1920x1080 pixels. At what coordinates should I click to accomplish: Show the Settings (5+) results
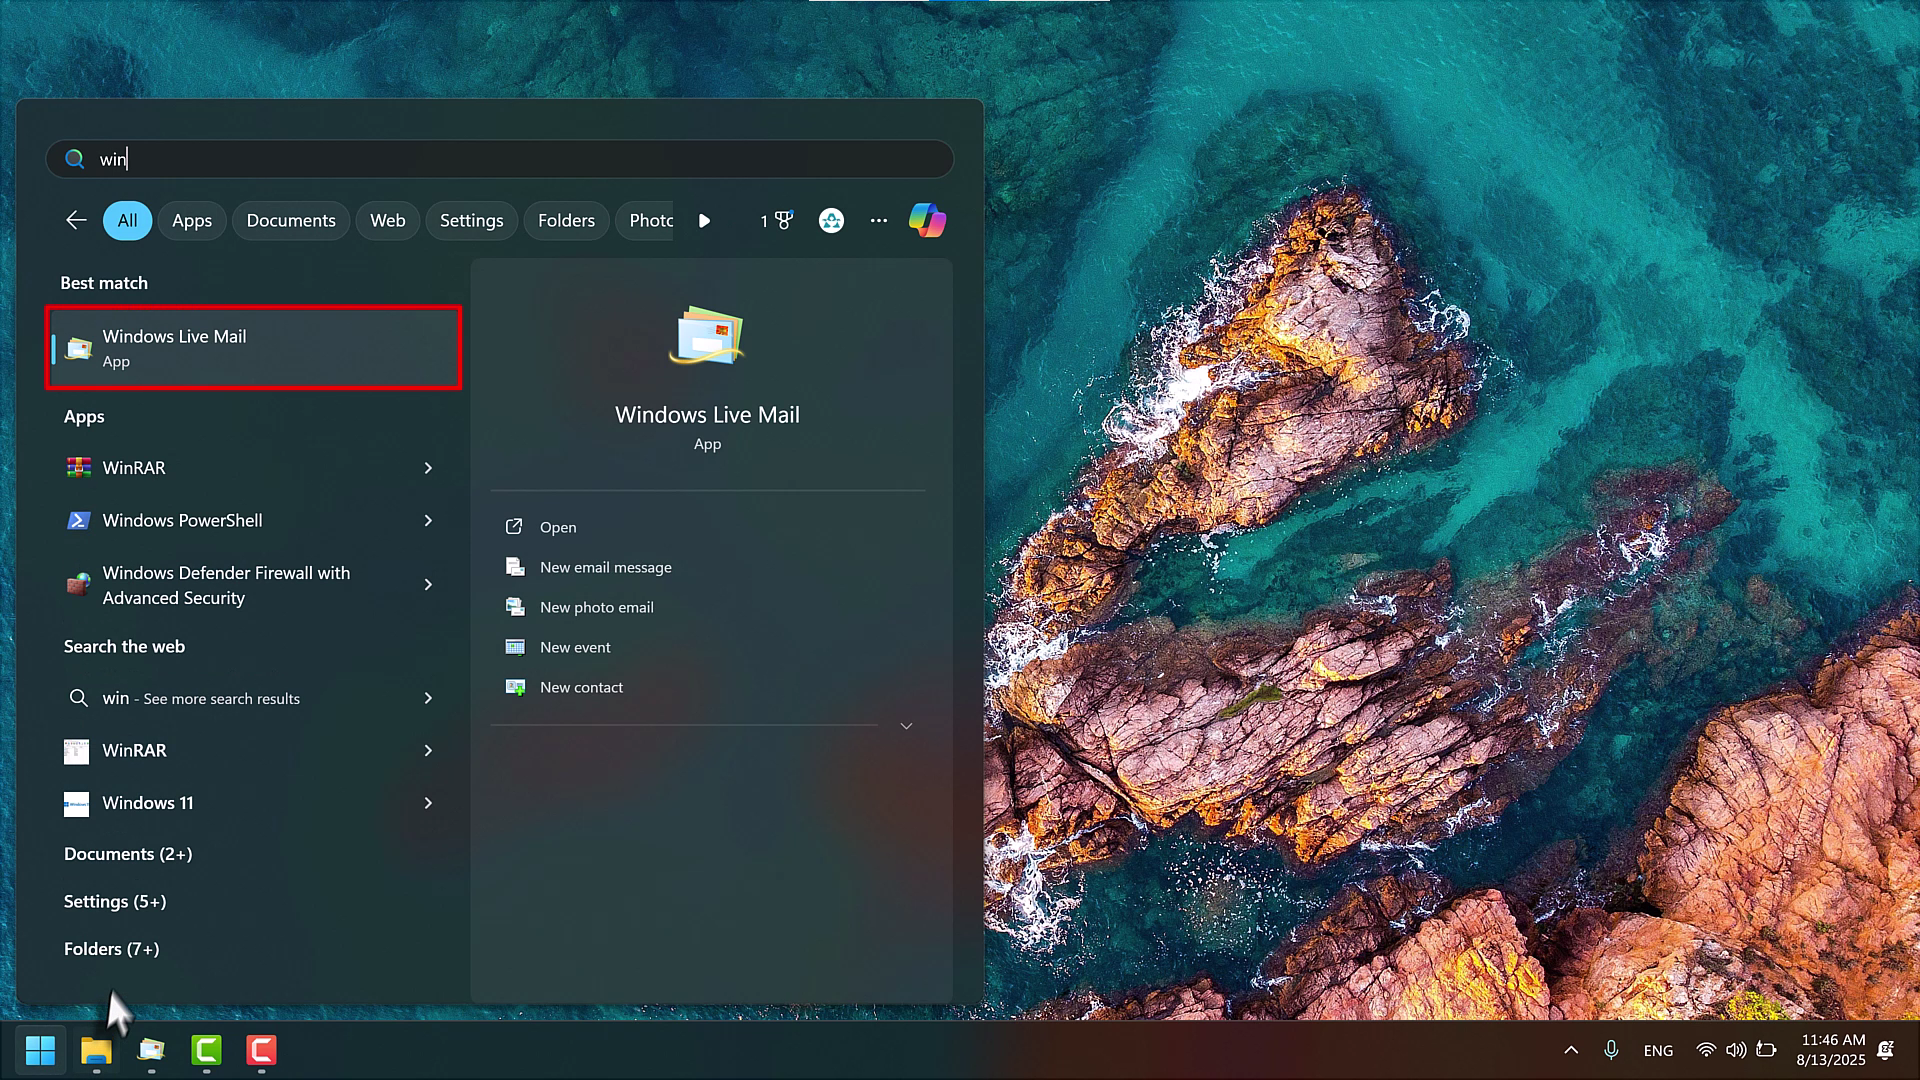115,902
